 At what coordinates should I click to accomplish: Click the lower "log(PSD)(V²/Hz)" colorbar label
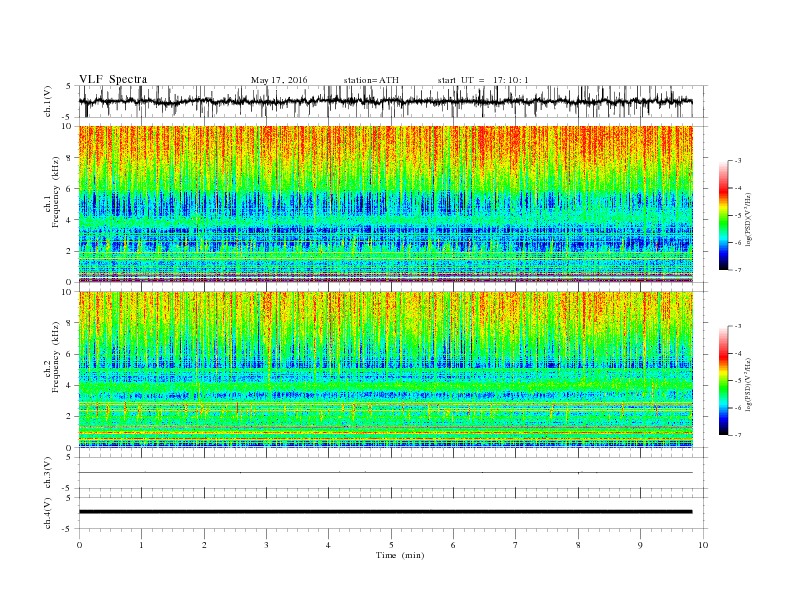pos(749,384)
